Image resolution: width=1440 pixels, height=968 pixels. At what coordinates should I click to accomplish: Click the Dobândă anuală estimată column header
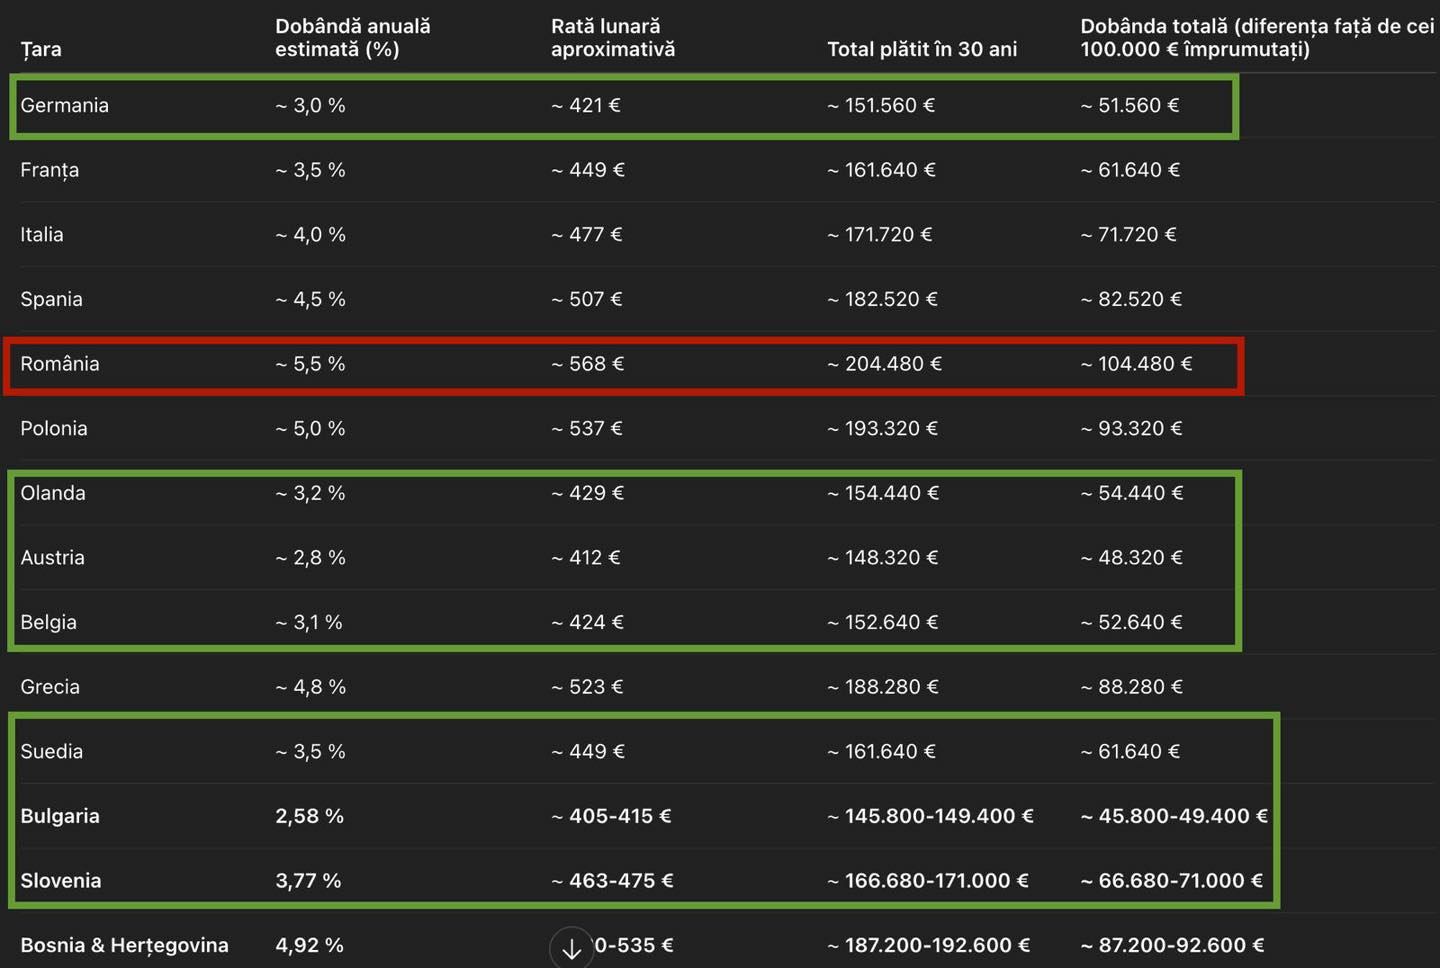click(x=352, y=38)
